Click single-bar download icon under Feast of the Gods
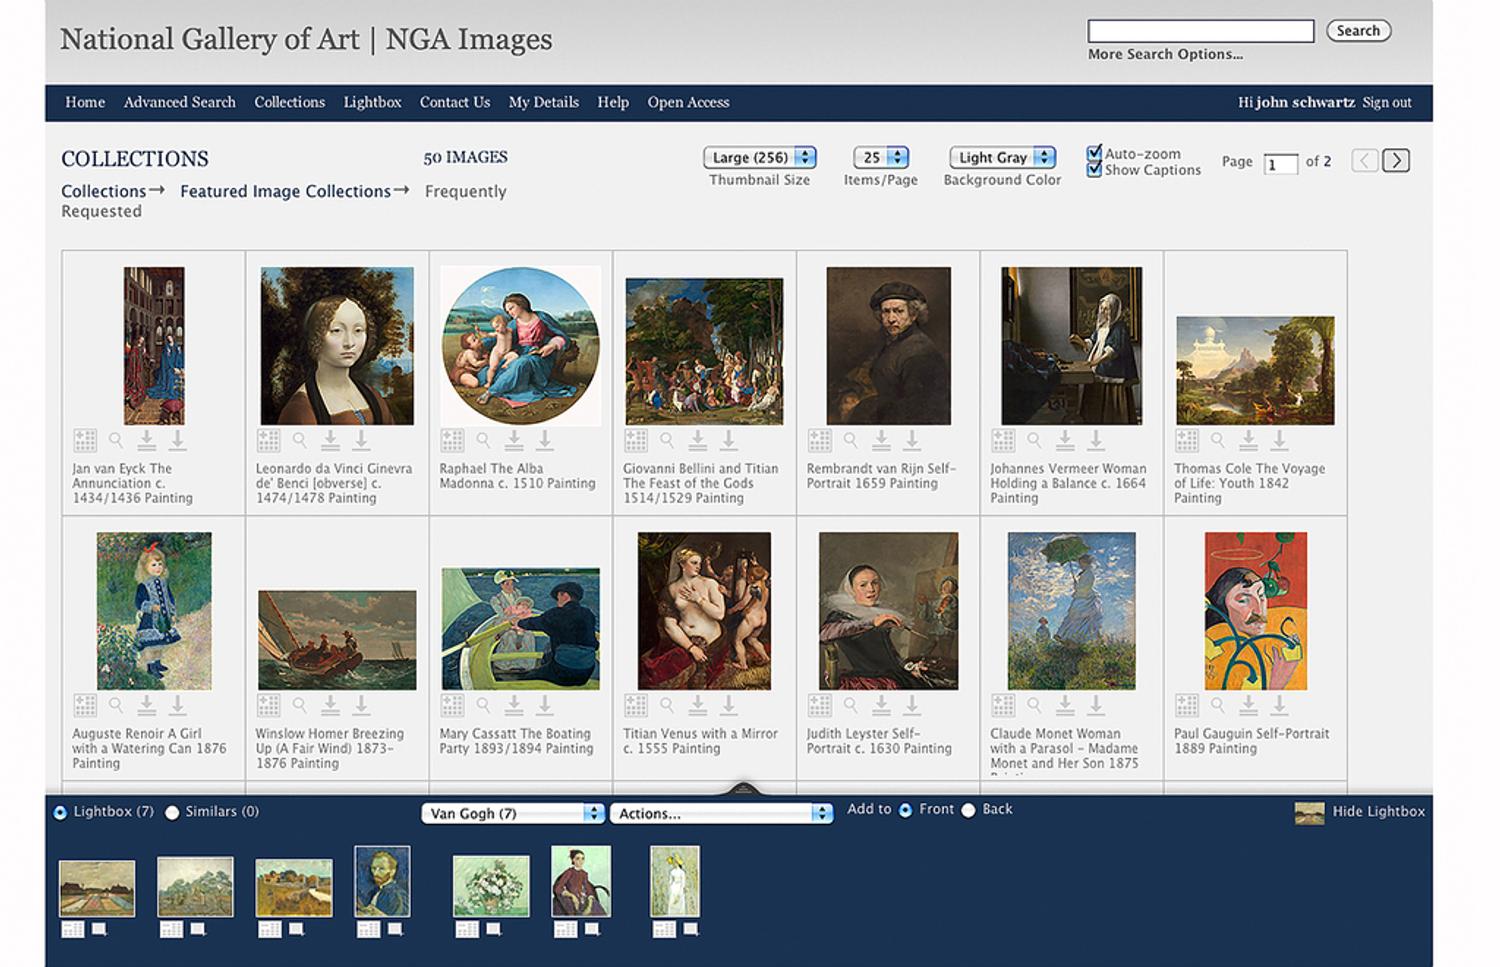This screenshot has height=967, width=1500. point(728,440)
